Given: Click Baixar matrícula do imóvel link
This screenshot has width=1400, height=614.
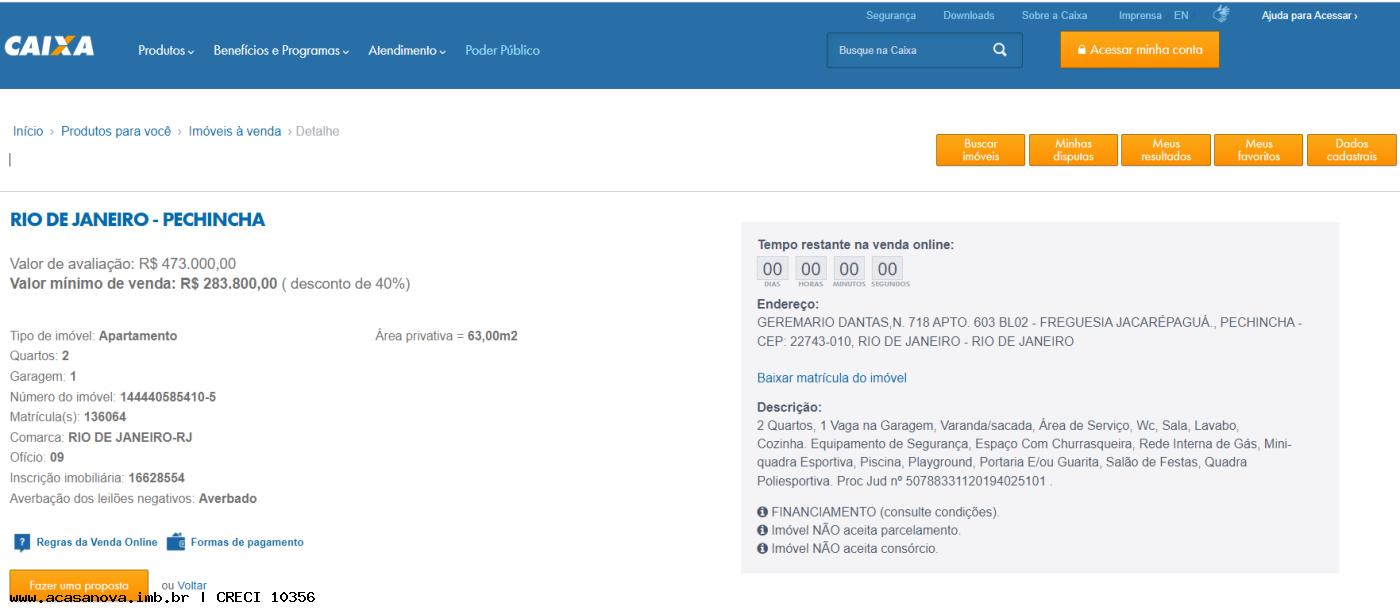Looking at the screenshot, I should (832, 378).
